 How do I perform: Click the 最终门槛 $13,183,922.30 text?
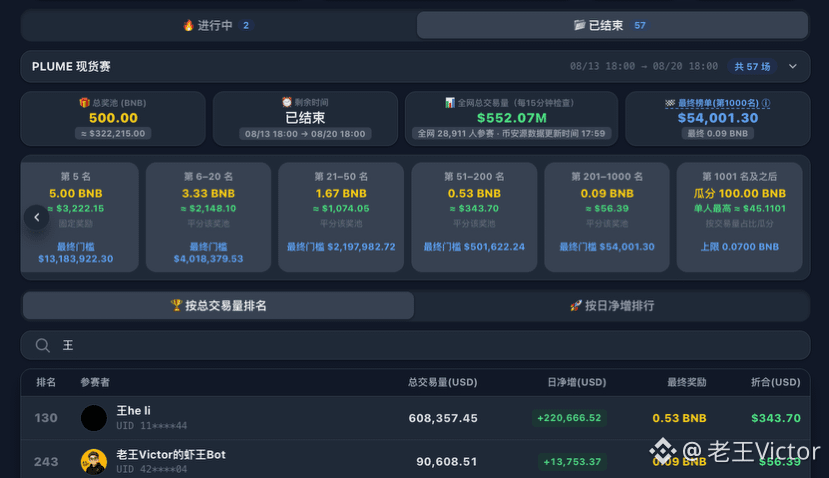tap(76, 253)
